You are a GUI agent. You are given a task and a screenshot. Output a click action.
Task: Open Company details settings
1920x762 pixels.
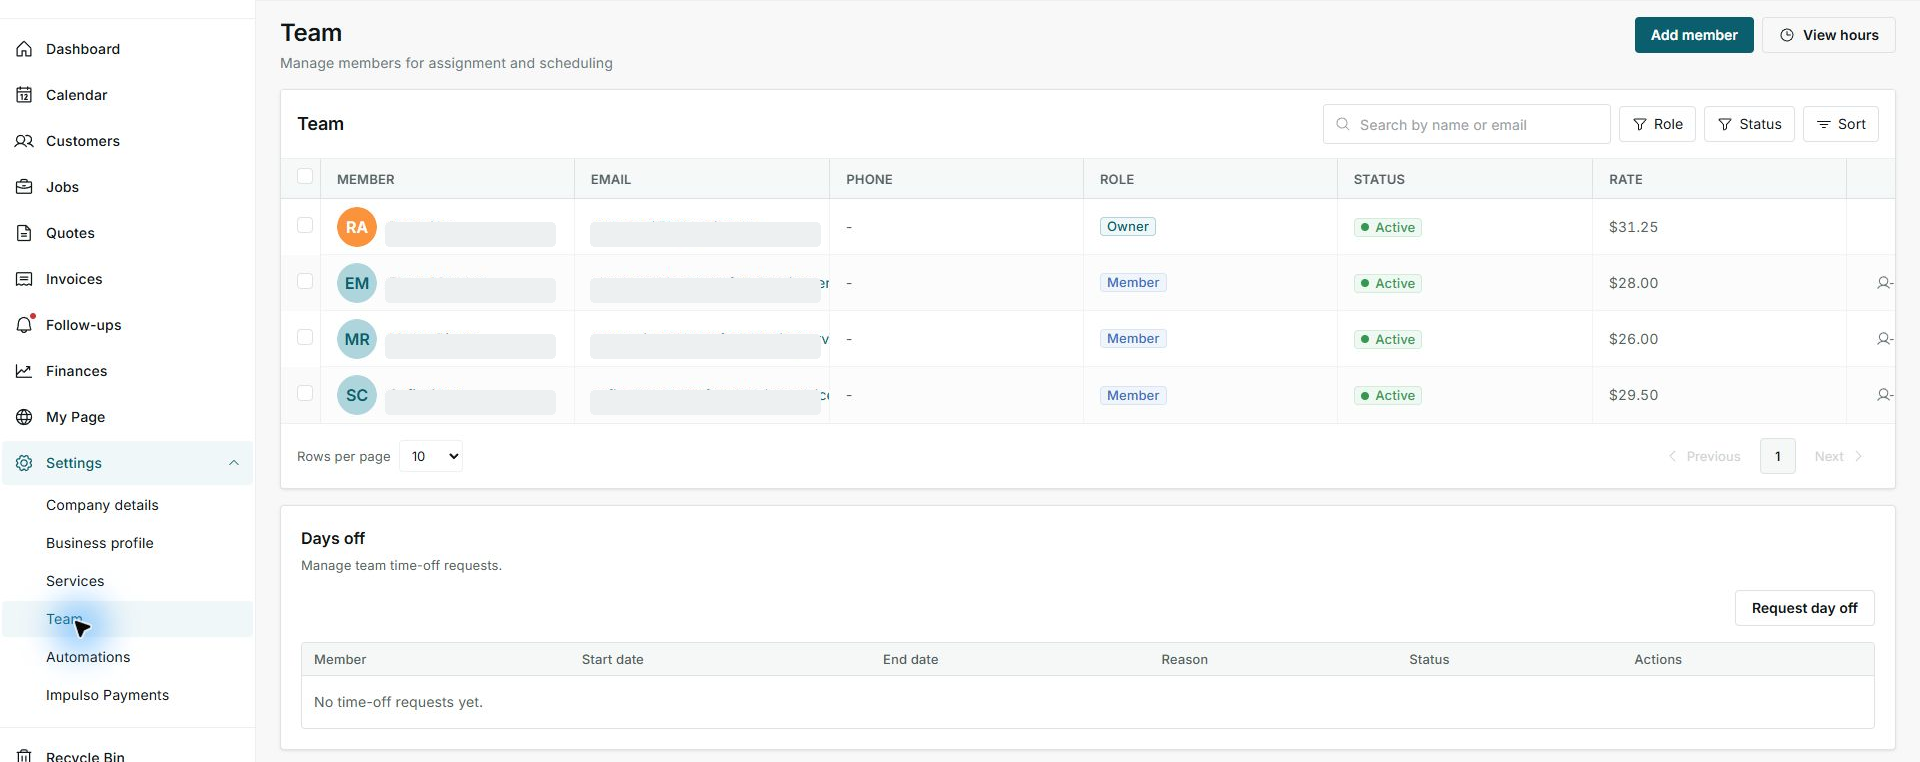click(102, 505)
